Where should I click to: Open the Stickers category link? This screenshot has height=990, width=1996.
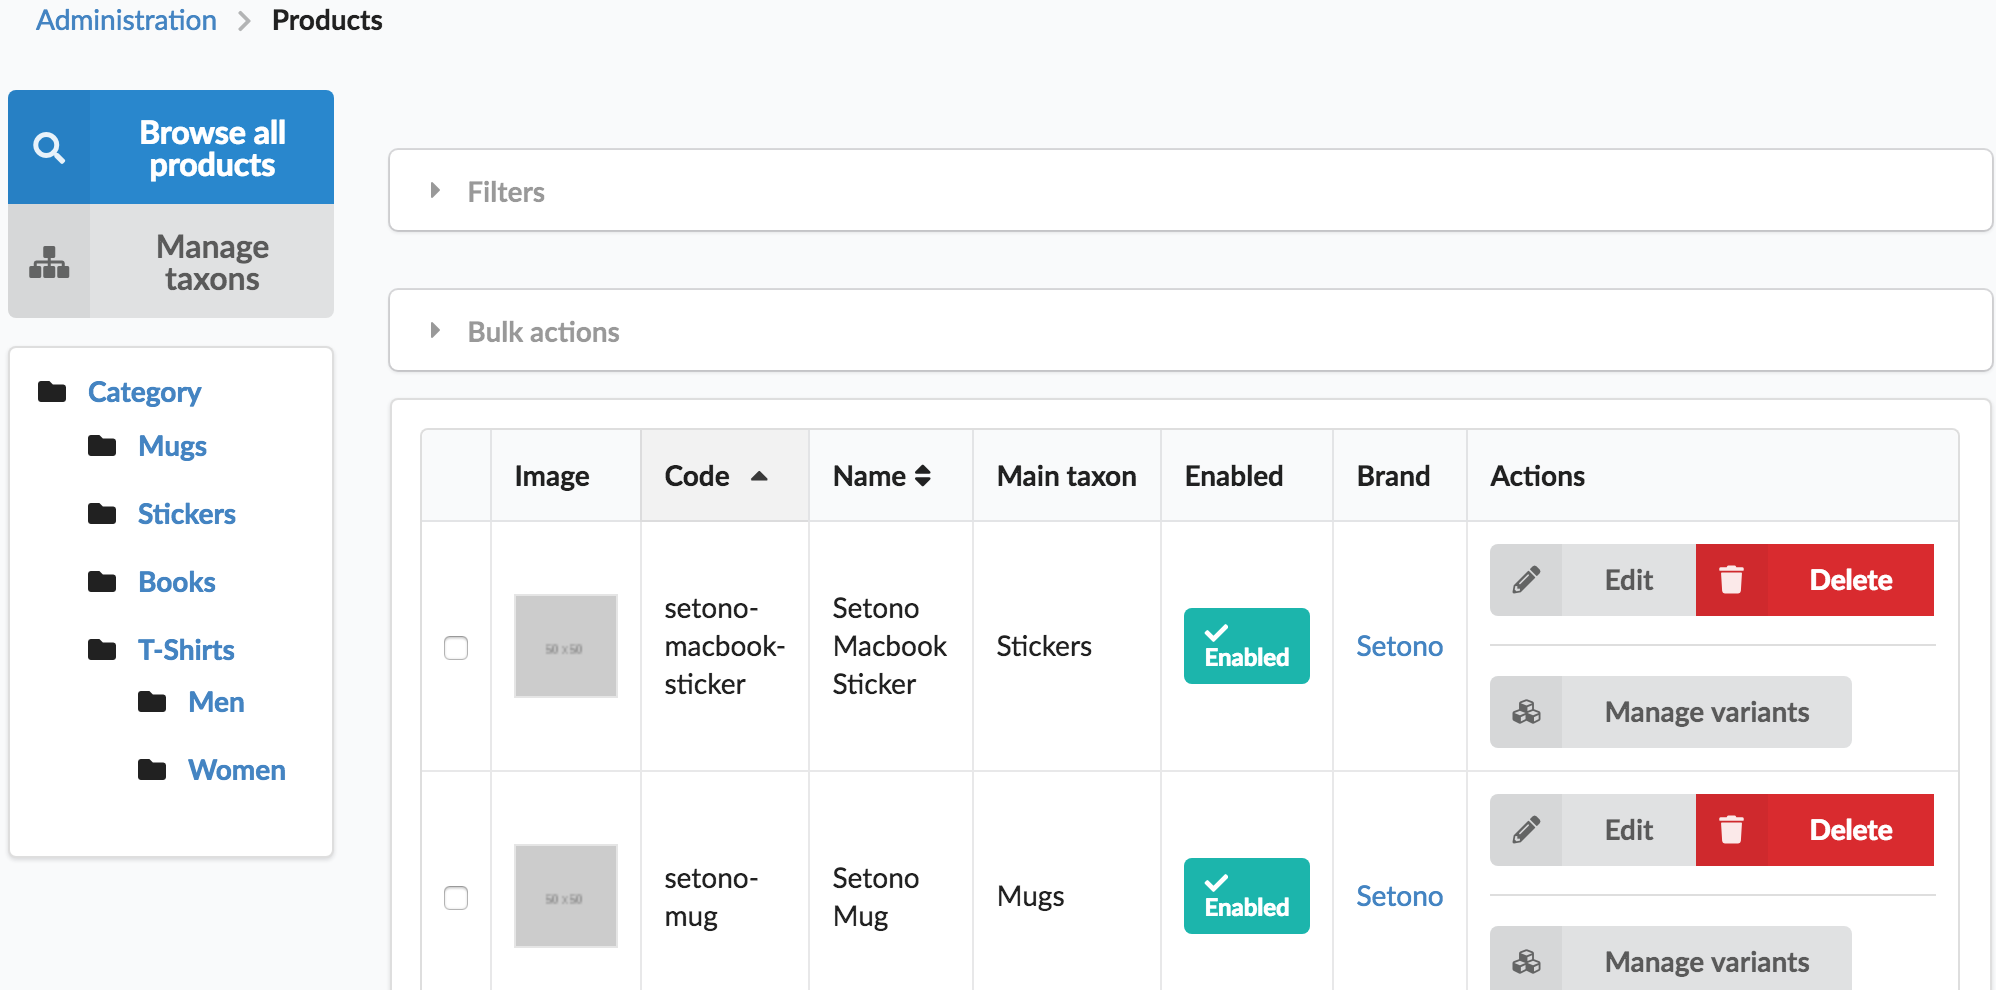[186, 514]
